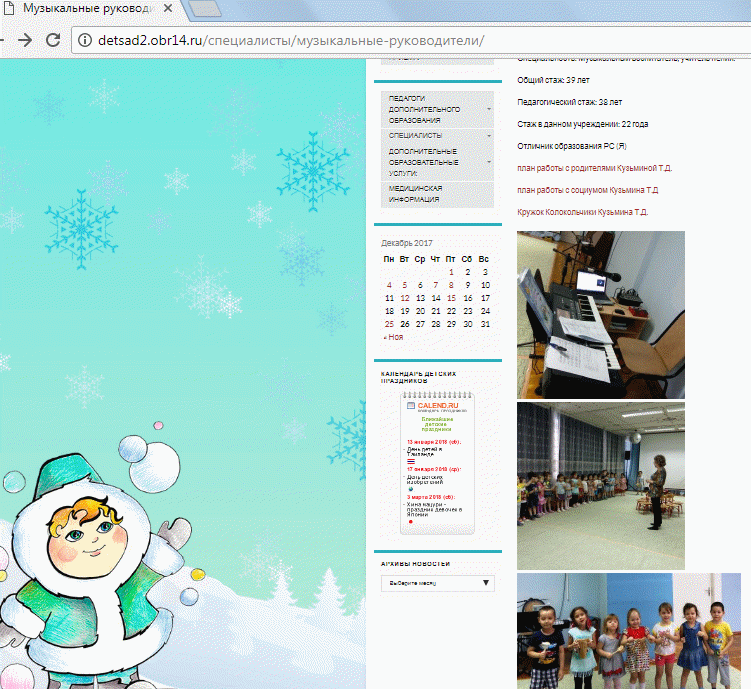The width and height of the screenshot is (751, 689).
Task: Click the text Отличник образования РС (Я)
Action: 572,146
